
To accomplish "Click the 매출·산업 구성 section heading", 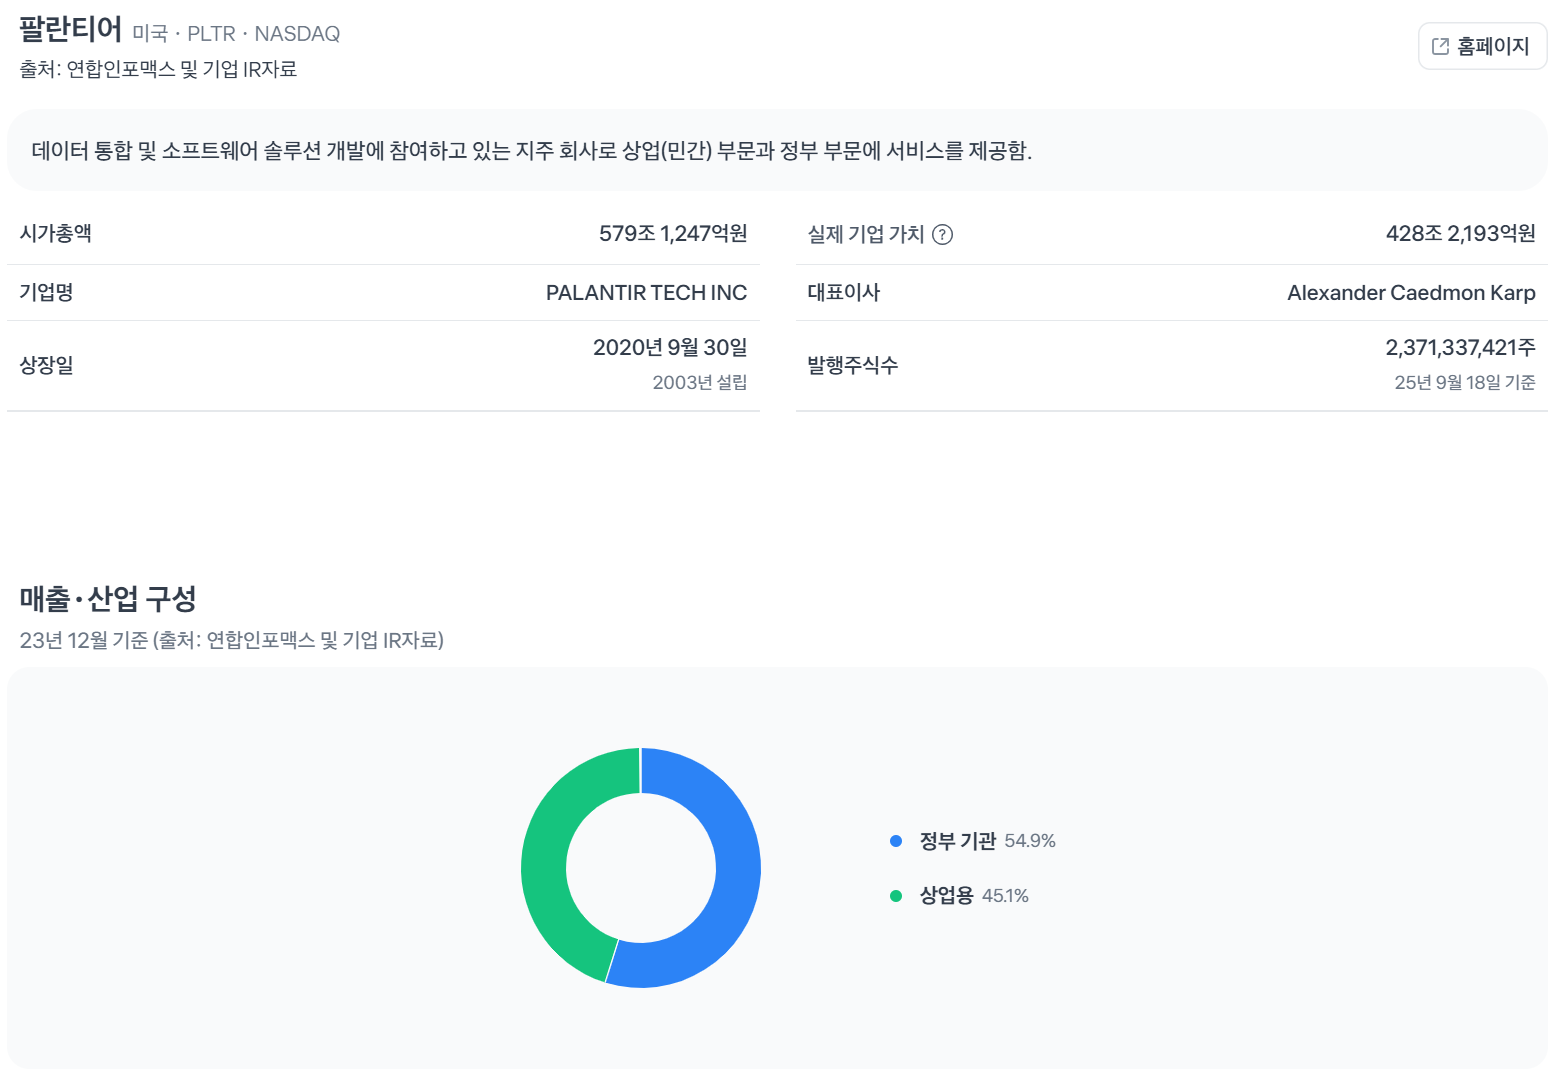I will pyautogui.click(x=108, y=598).
